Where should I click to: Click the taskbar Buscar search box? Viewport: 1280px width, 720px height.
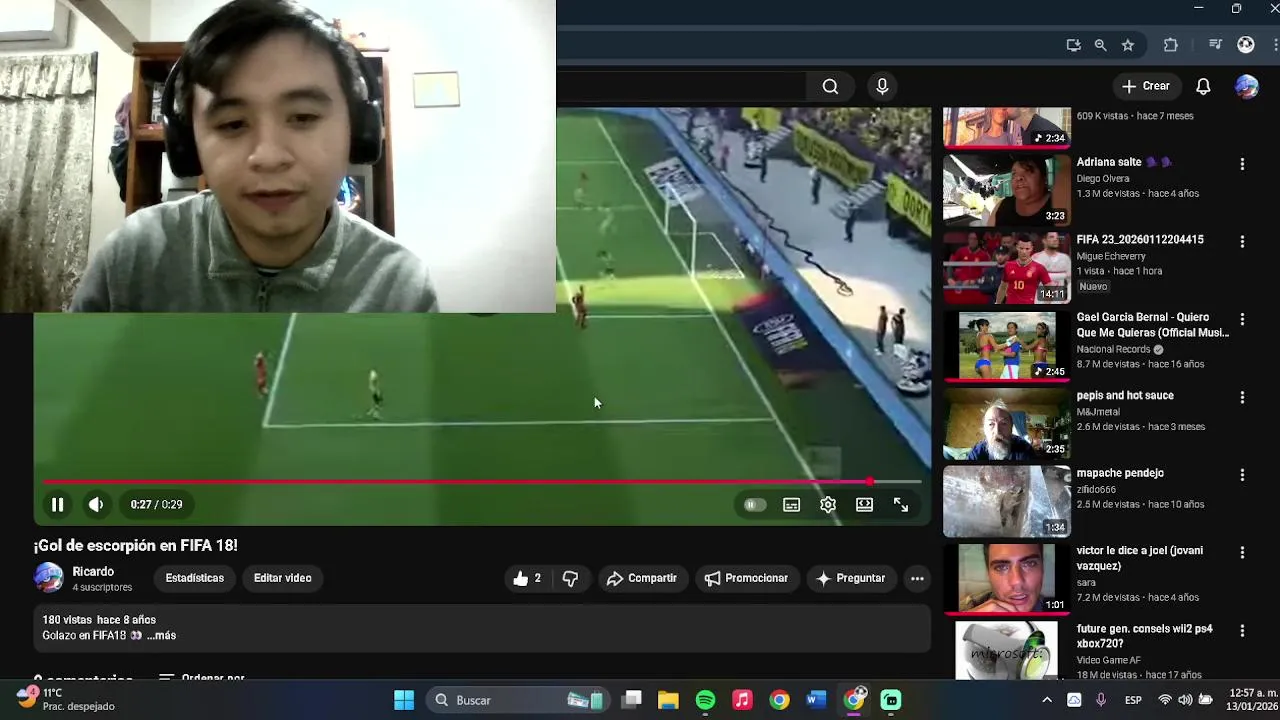[x=518, y=700]
